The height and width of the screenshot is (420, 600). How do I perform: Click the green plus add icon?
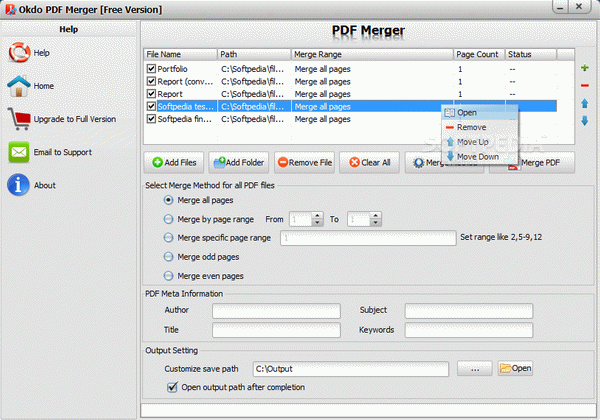tap(585, 68)
